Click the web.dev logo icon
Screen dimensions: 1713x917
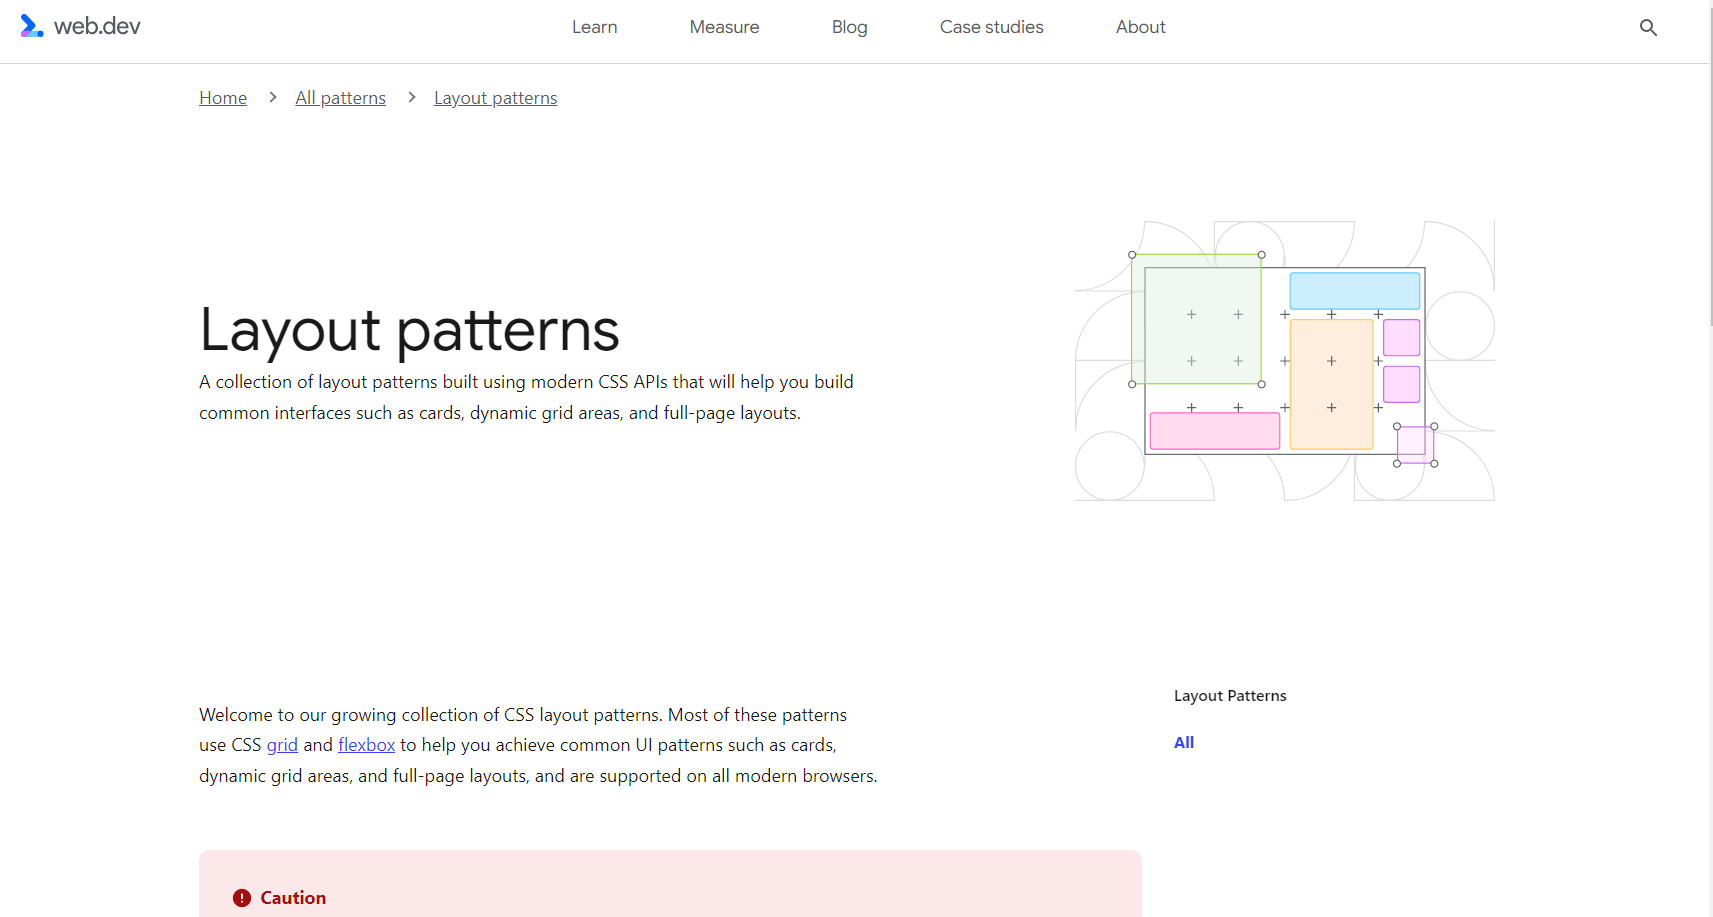[x=31, y=25]
